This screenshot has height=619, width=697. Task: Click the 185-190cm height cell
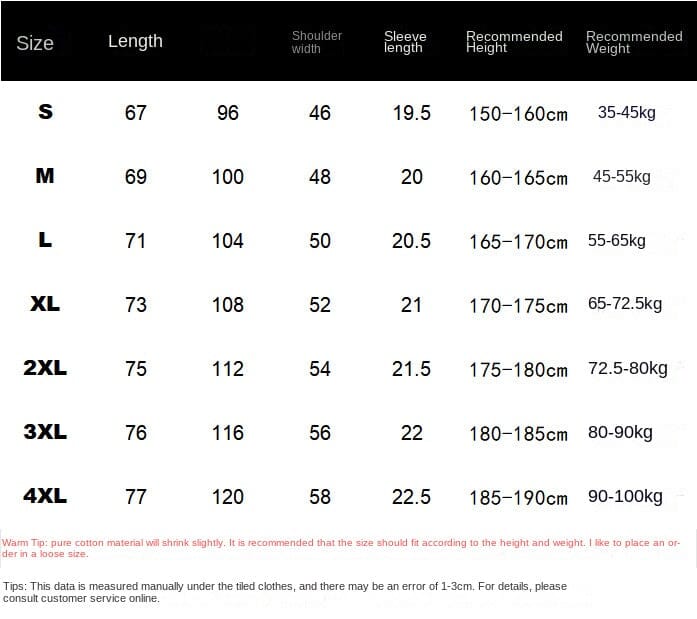pos(518,498)
